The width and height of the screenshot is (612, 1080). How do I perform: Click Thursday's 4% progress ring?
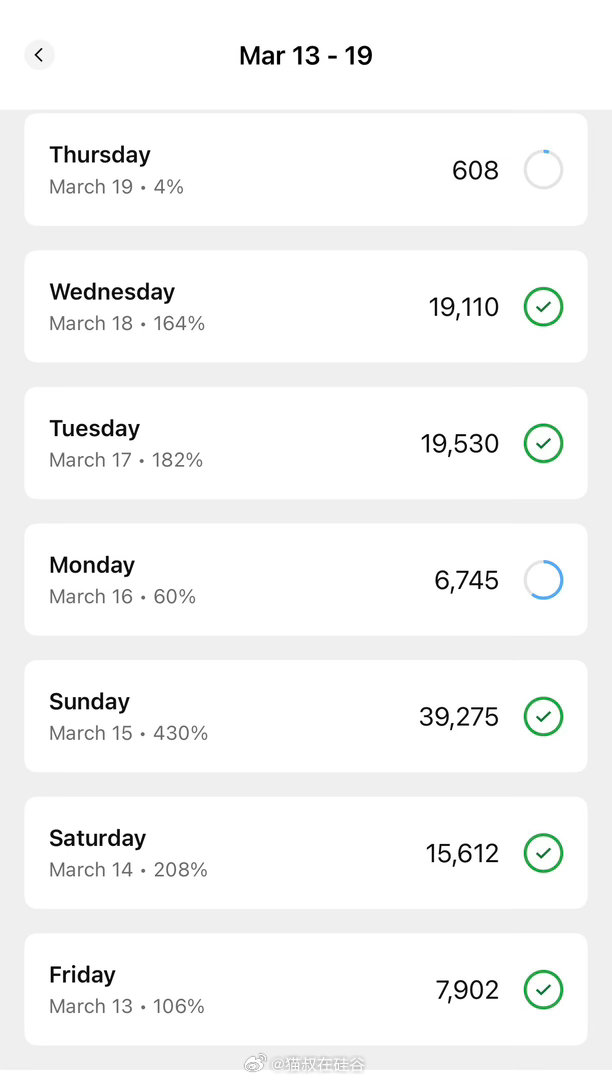point(543,170)
